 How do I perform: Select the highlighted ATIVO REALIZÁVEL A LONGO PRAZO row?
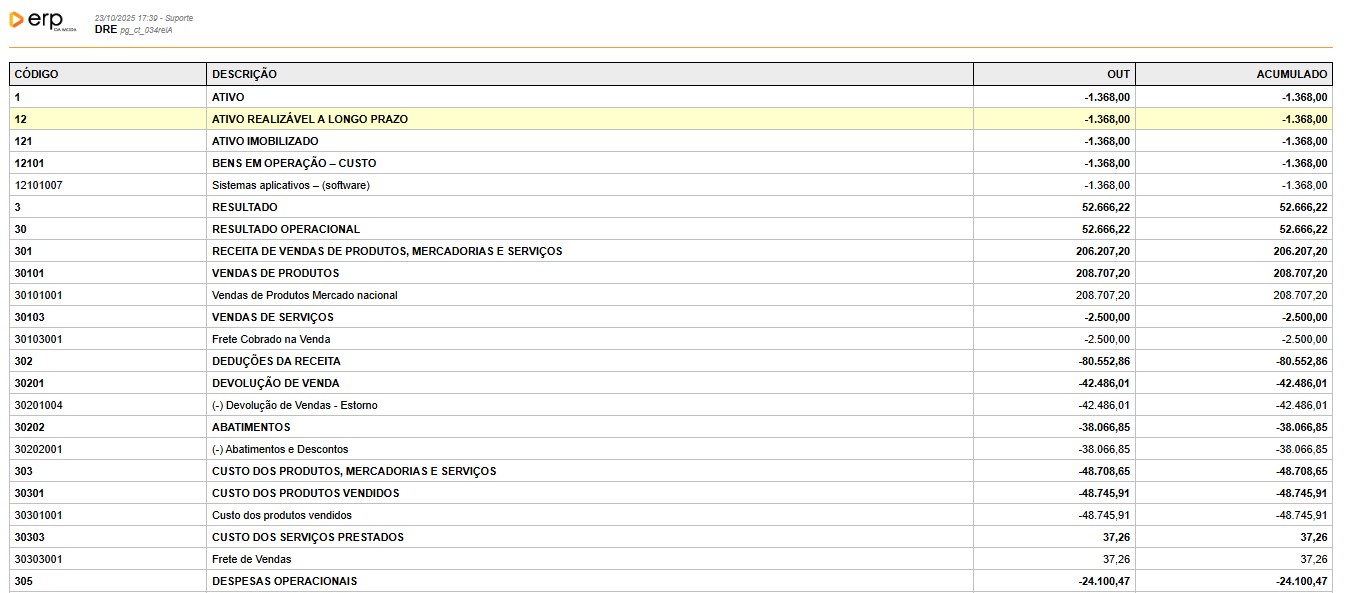click(310, 119)
